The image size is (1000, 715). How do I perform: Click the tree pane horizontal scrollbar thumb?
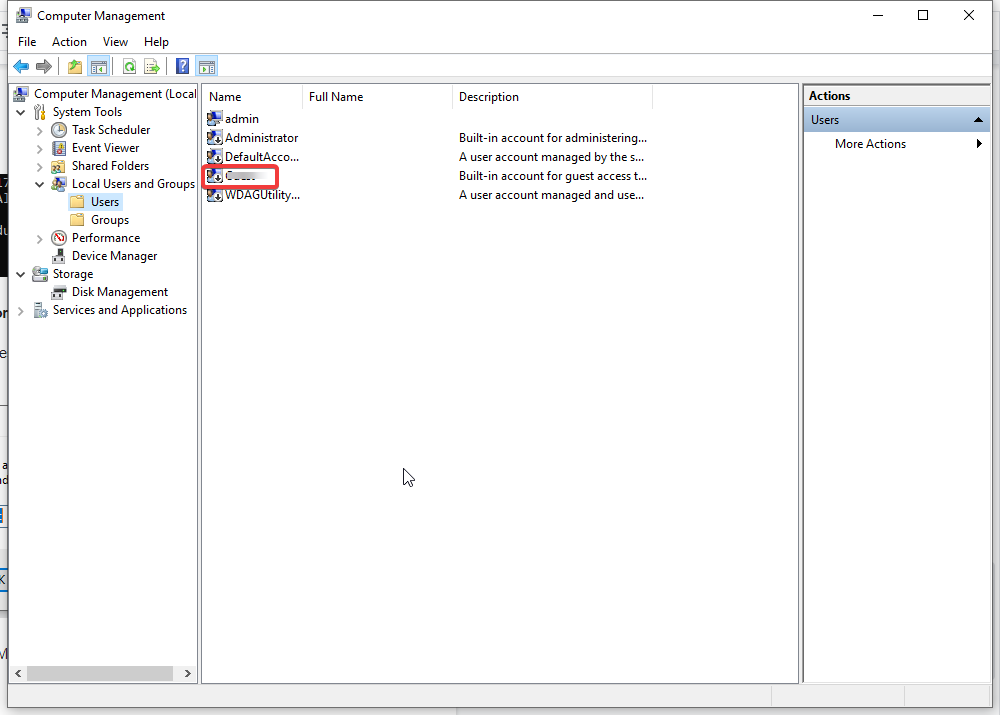(100, 674)
